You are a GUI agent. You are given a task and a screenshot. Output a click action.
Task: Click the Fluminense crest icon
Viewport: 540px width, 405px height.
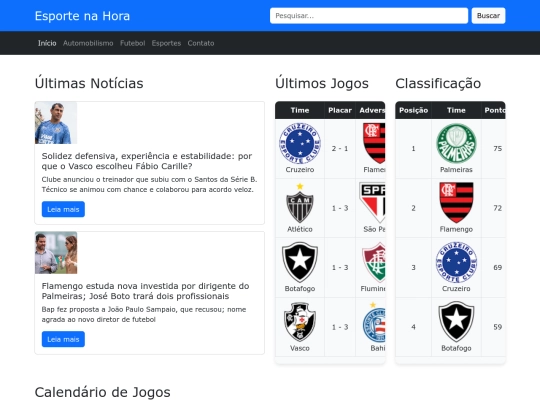[374, 262]
